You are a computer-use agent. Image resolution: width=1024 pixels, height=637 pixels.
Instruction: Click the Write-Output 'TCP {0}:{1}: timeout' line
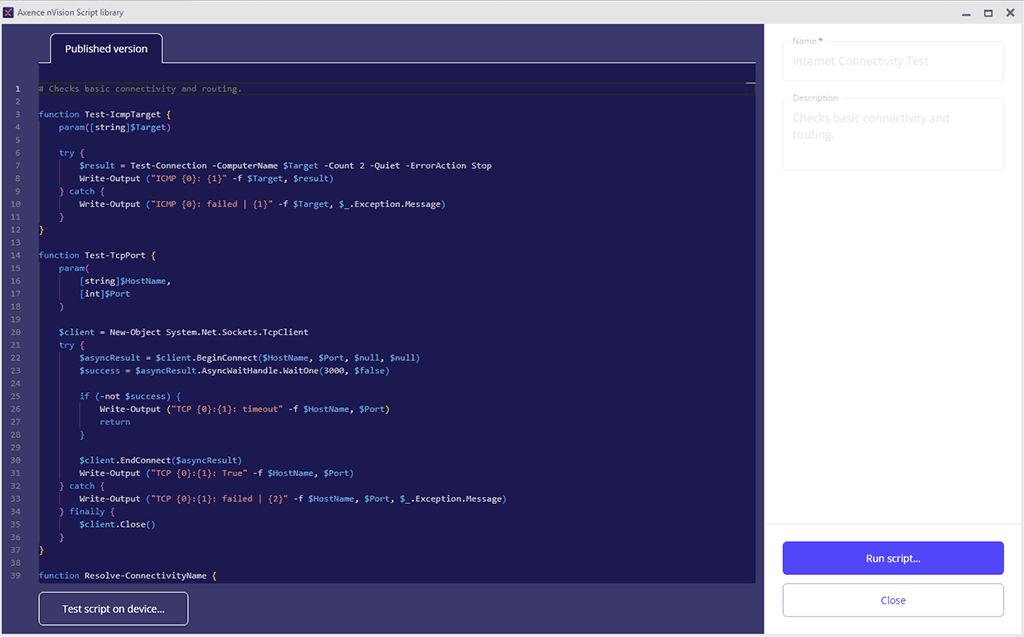tap(244, 409)
